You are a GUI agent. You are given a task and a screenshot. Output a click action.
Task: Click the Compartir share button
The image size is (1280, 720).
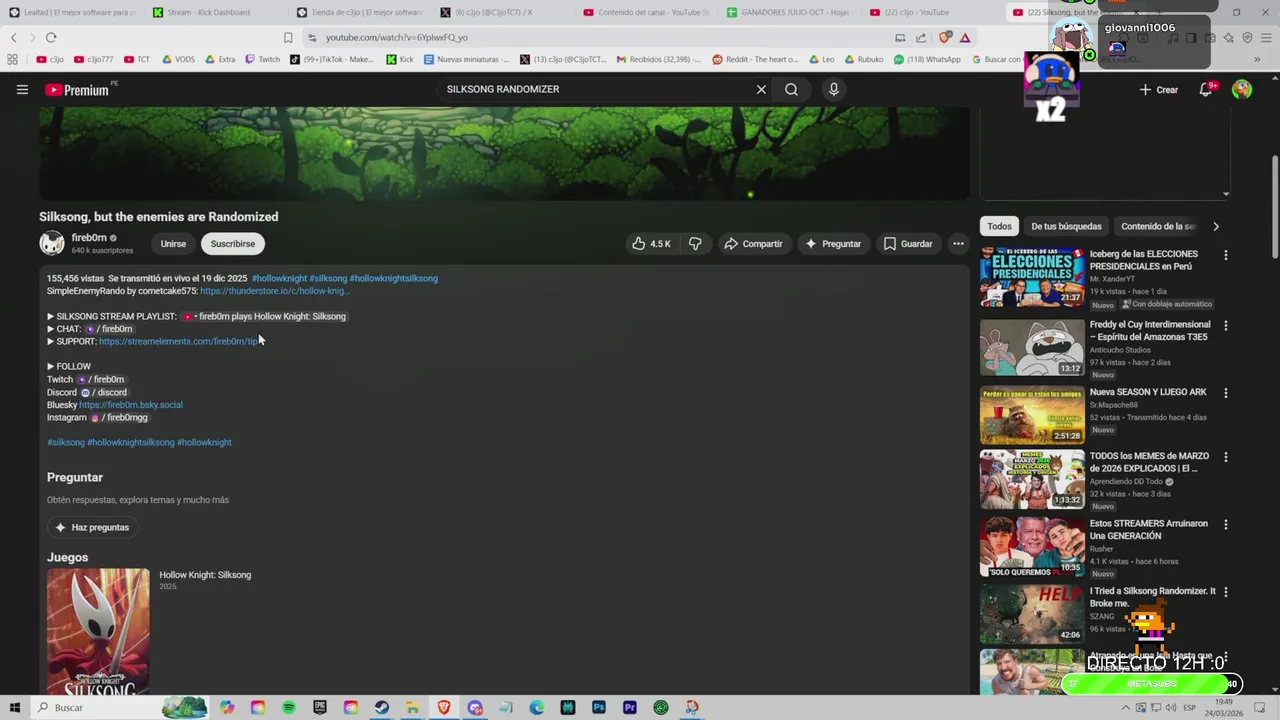click(753, 244)
